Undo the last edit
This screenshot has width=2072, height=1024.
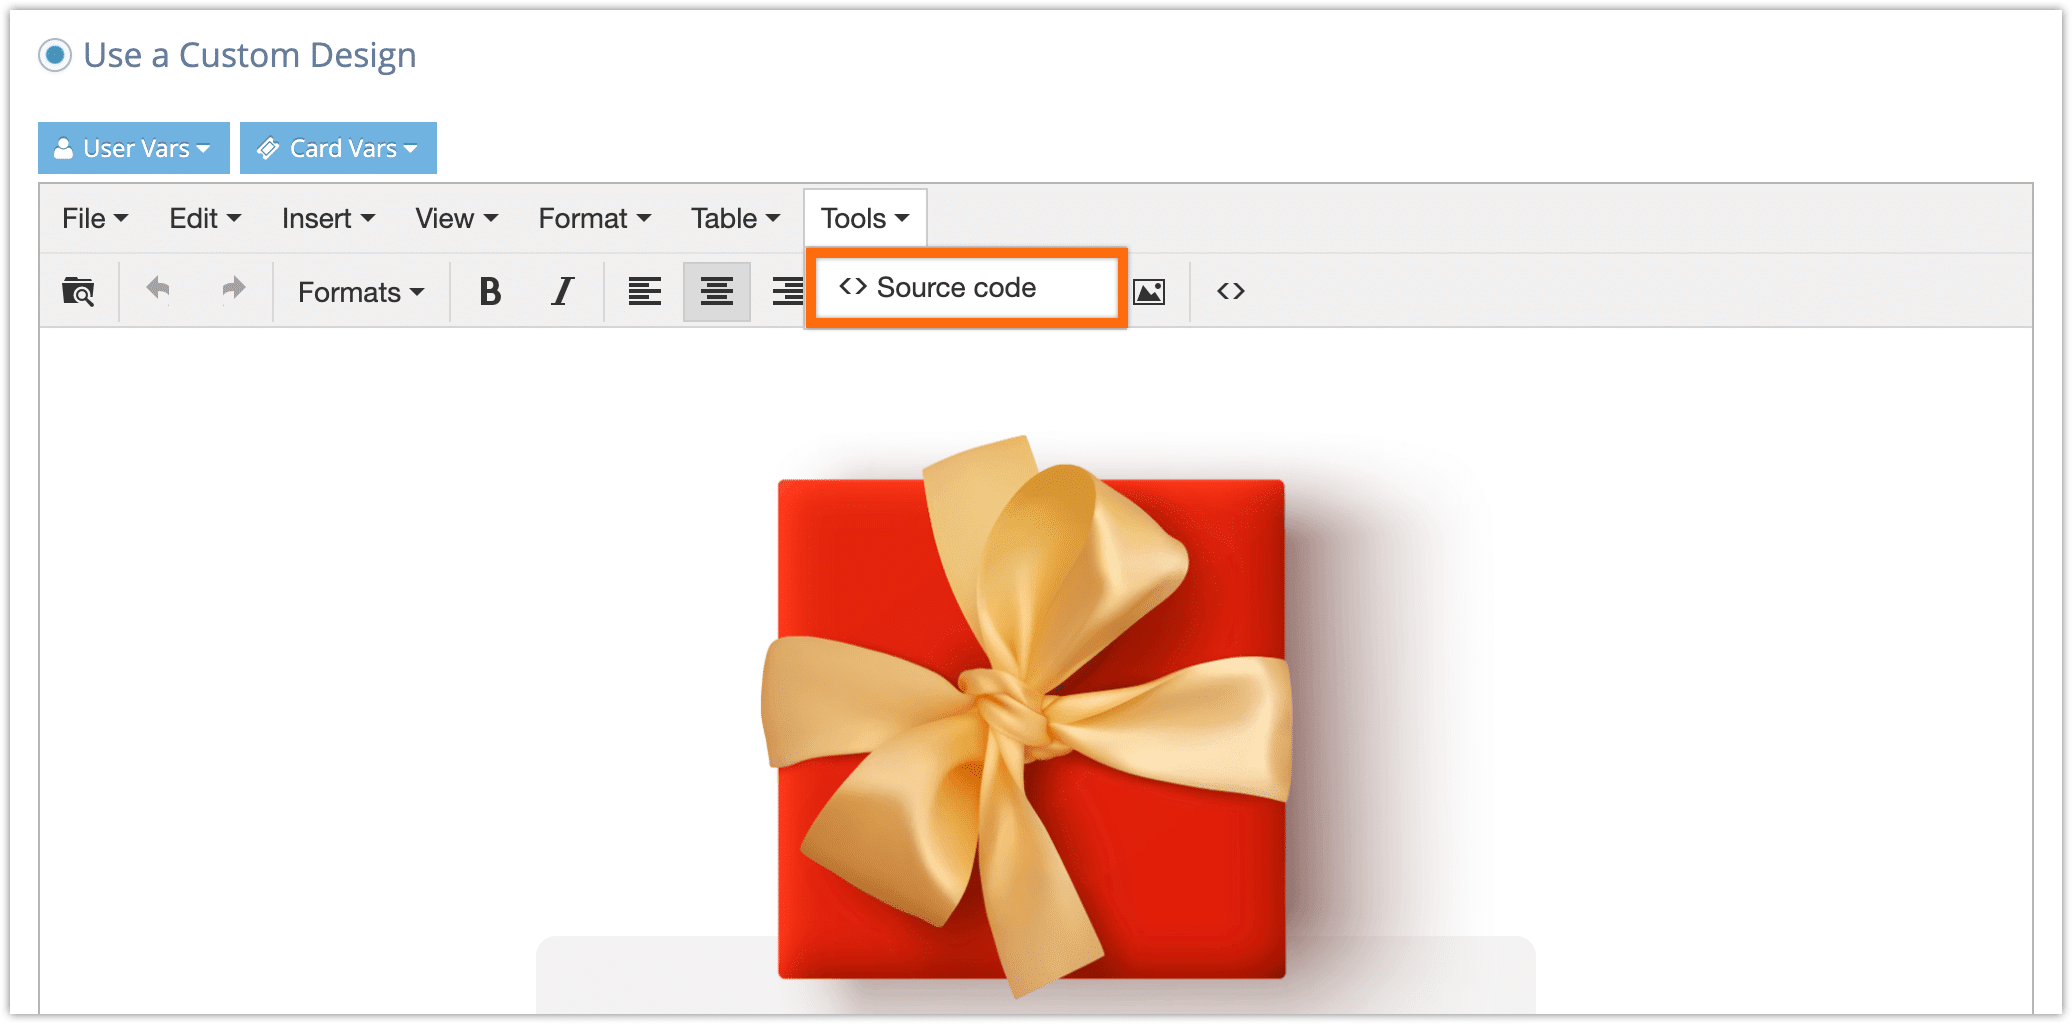(x=158, y=291)
